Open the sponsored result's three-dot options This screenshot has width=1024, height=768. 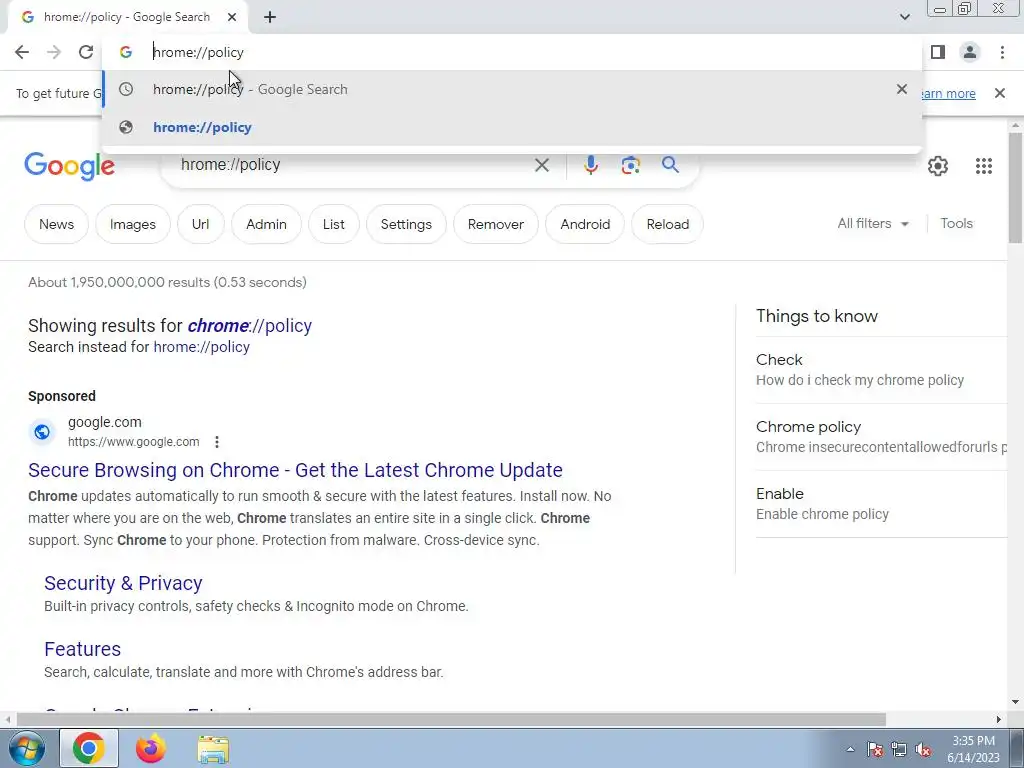(x=217, y=442)
